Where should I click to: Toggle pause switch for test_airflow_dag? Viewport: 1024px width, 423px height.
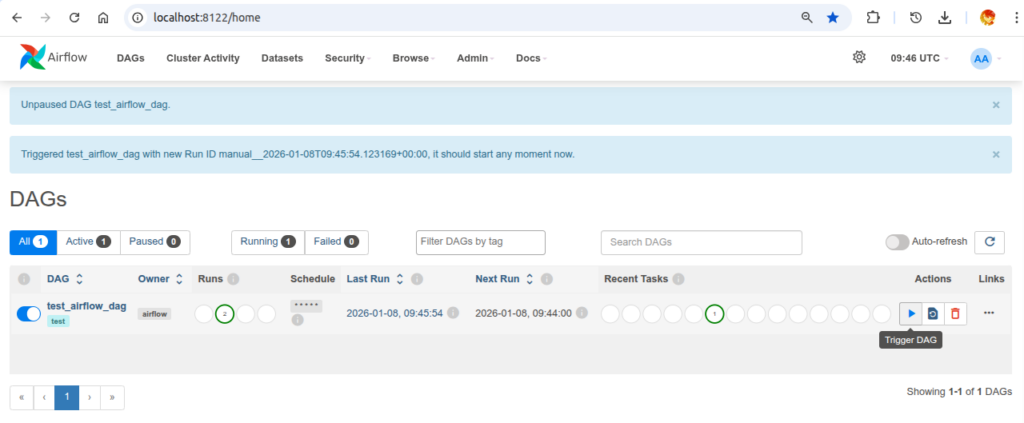pyautogui.click(x=29, y=314)
